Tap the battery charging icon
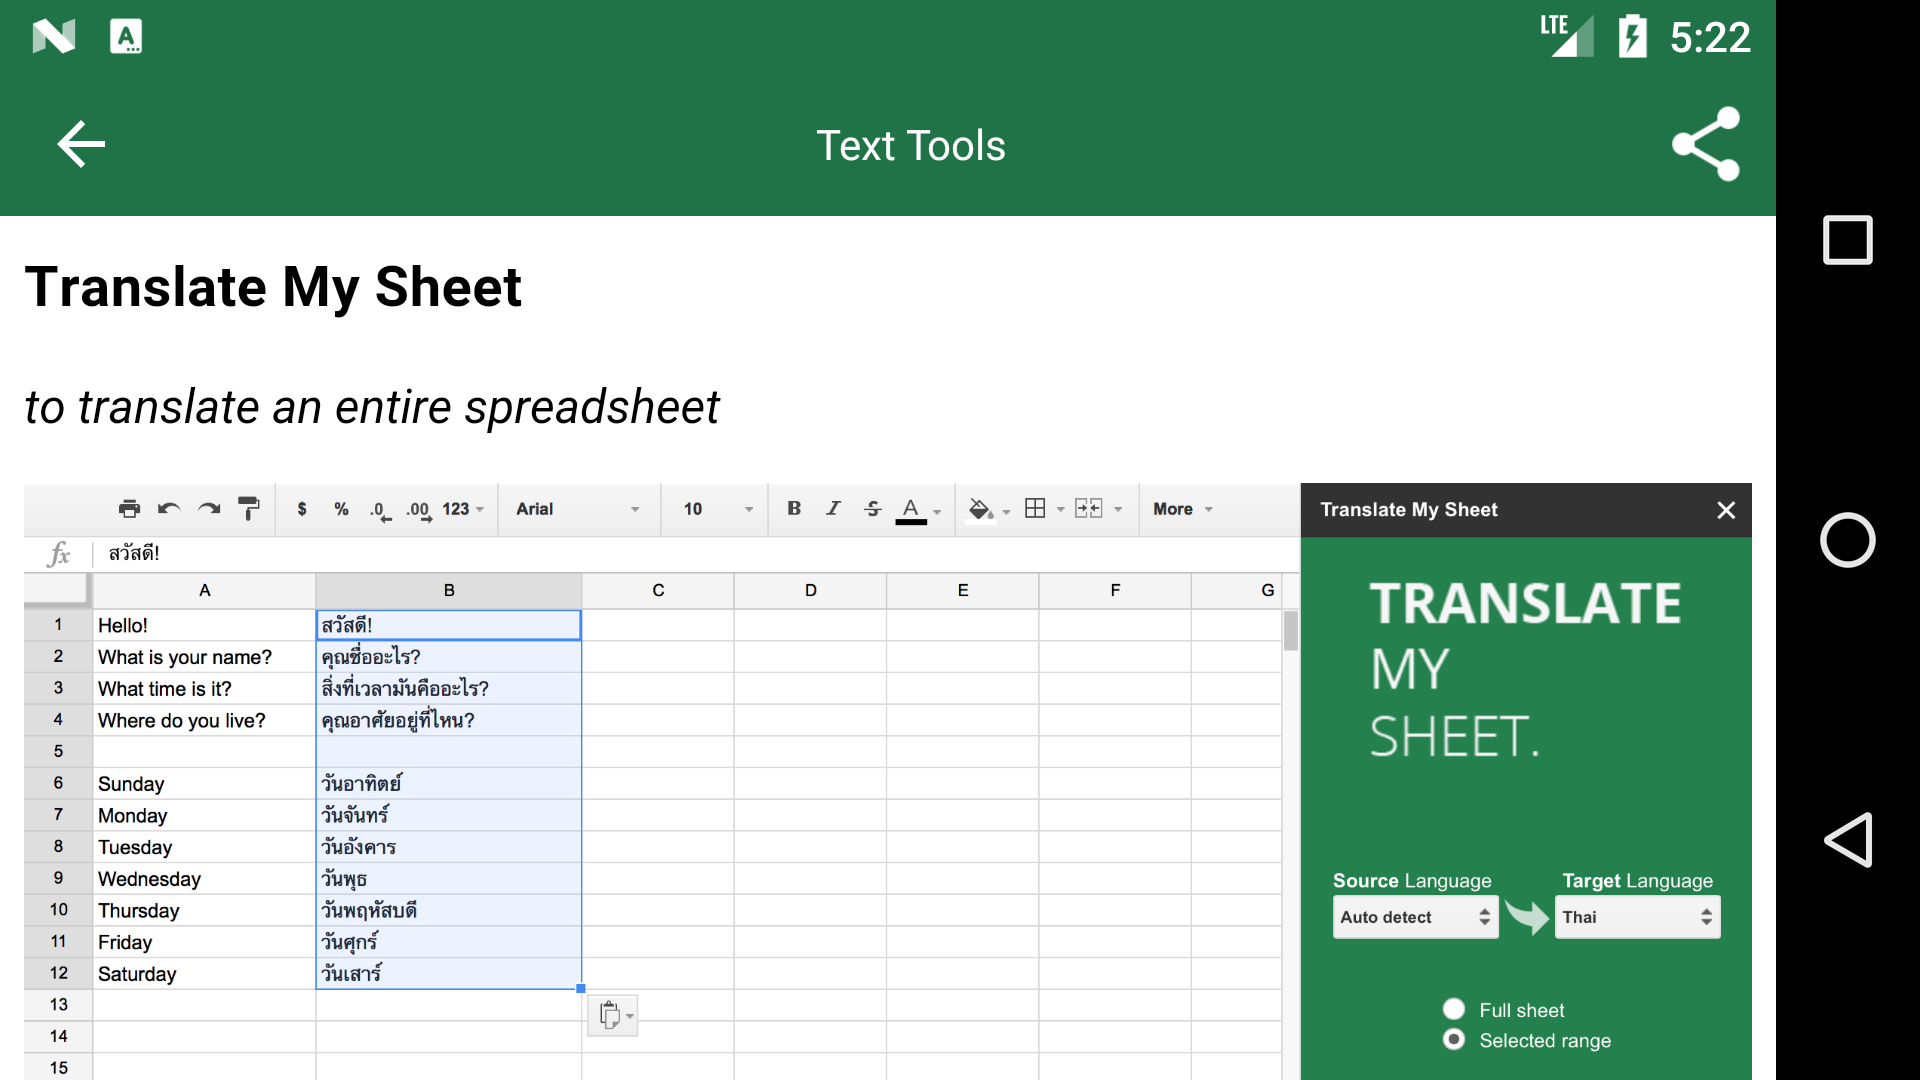Image resolution: width=1920 pixels, height=1080 pixels. point(1632,37)
